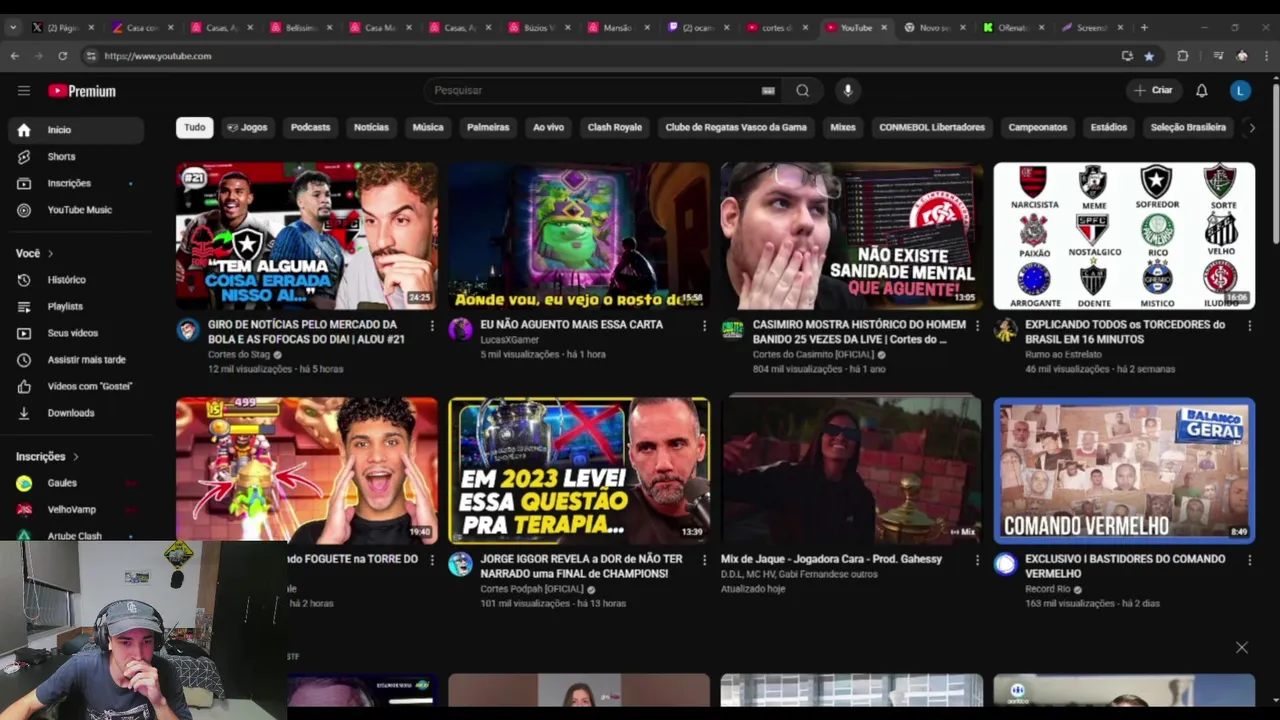Select the Tudo filter chip
The width and height of the screenshot is (1280, 720).
[x=195, y=128]
